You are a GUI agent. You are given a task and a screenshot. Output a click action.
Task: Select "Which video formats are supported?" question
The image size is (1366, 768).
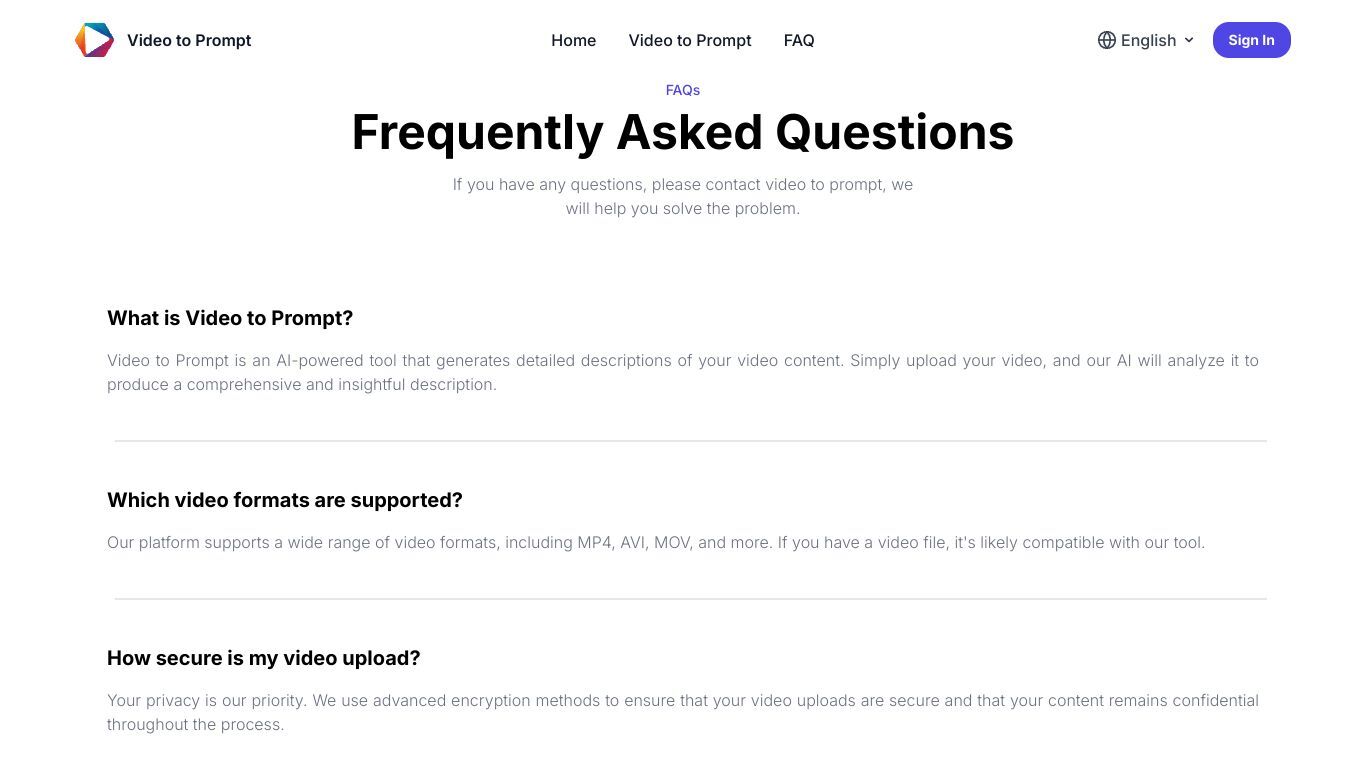coord(285,500)
